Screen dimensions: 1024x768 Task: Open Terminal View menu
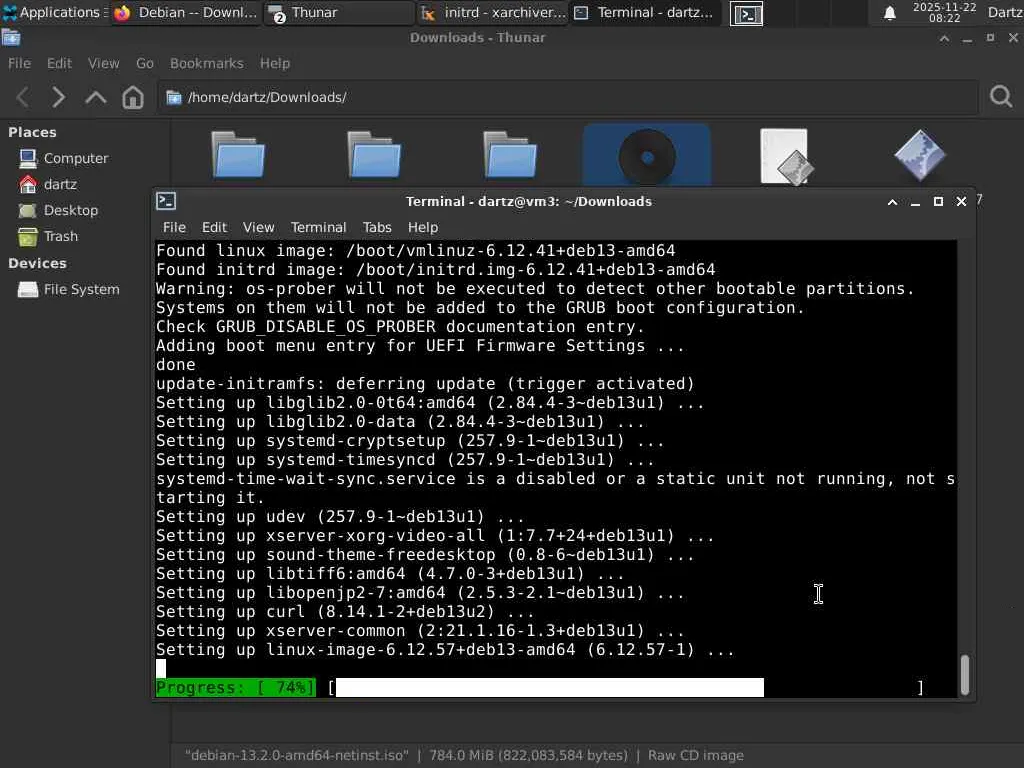click(259, 227)
